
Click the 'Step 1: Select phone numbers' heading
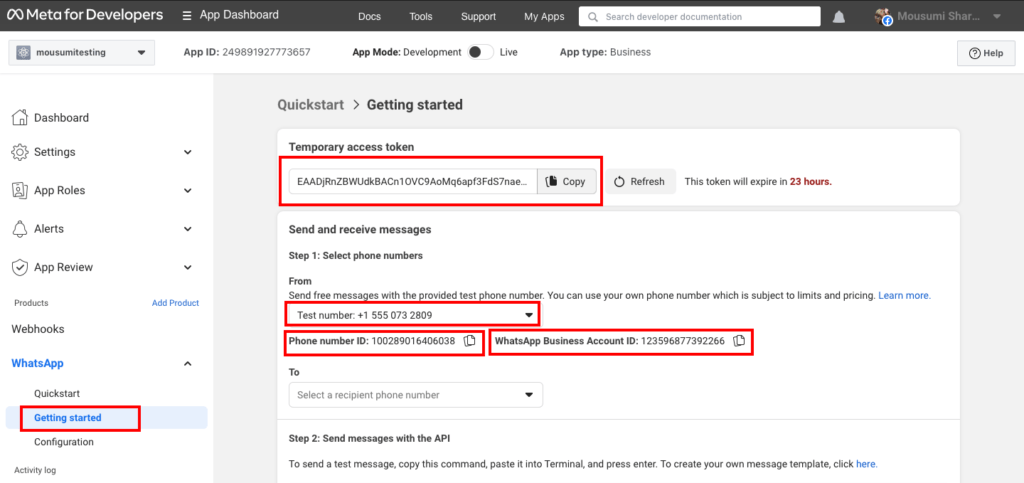(356, 255)
